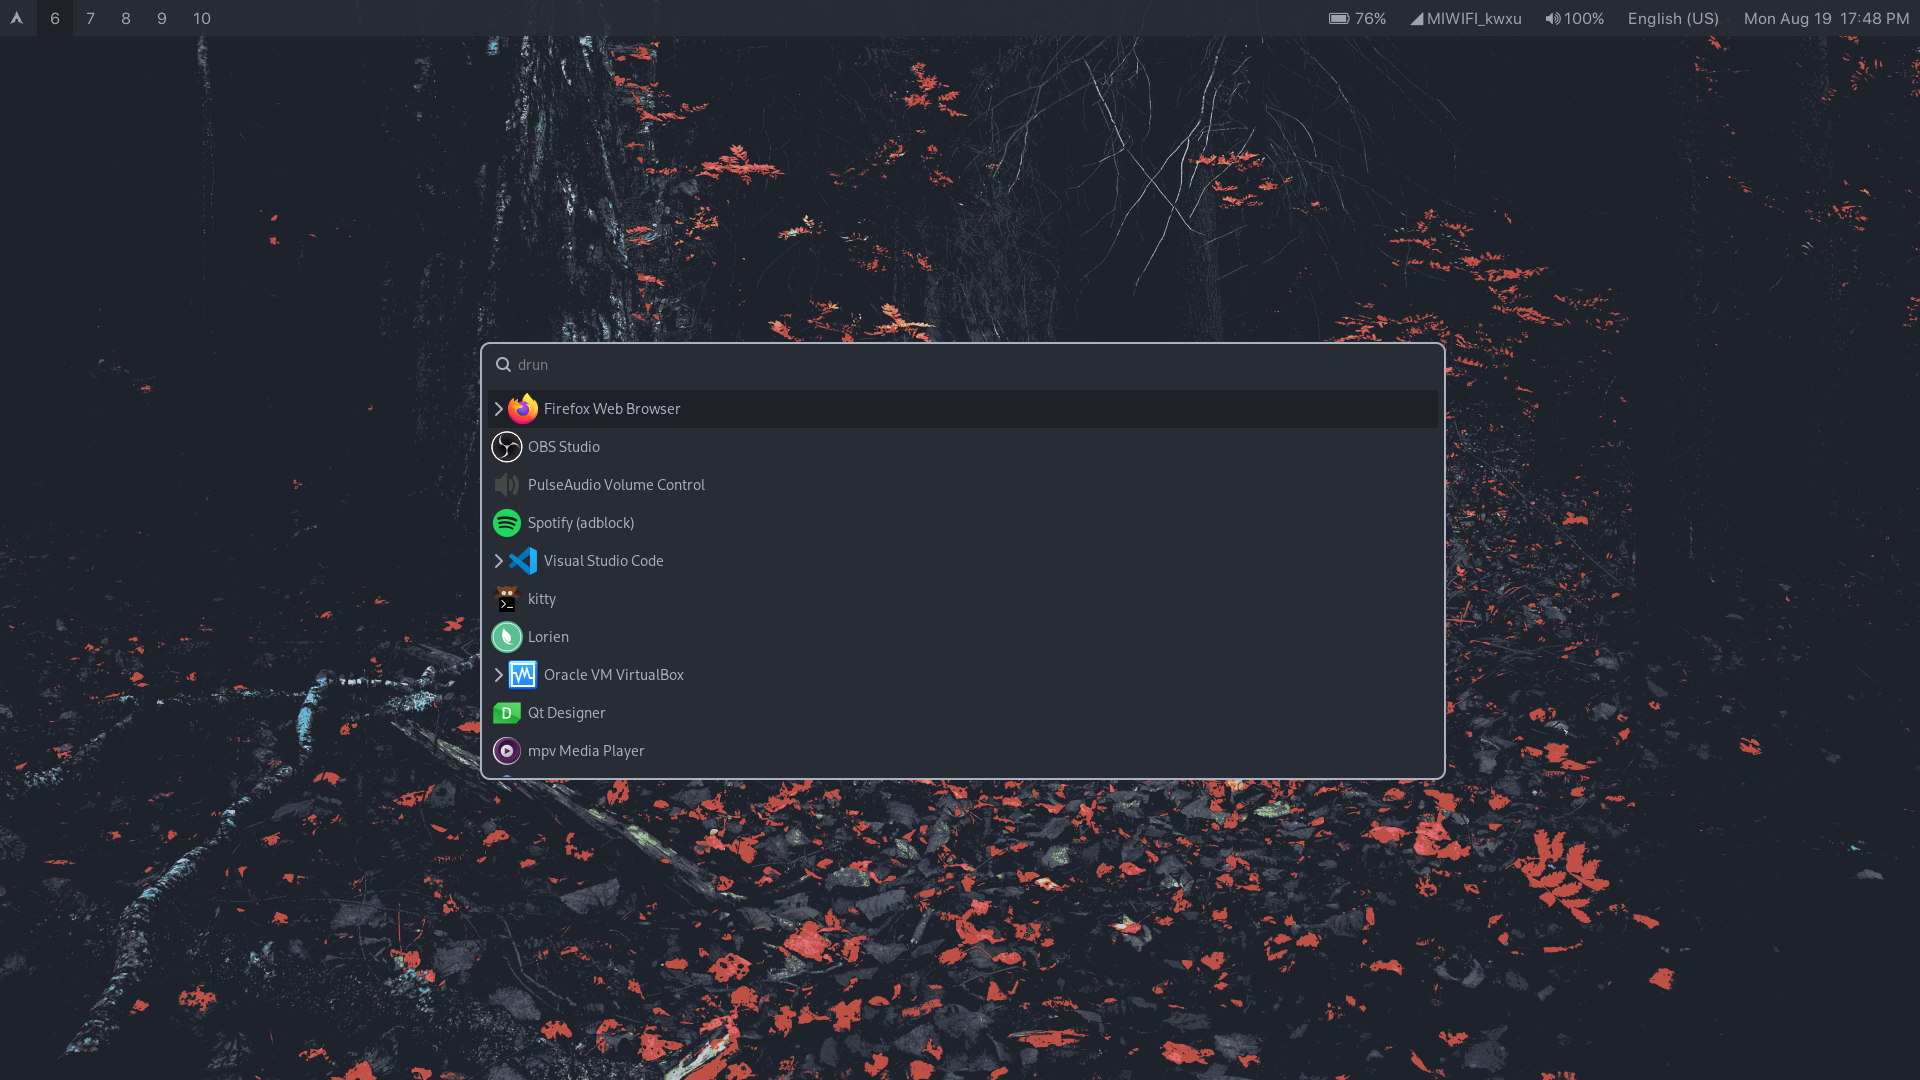
Task: Switch to workspace 10
Action: (x=201, y=18)
